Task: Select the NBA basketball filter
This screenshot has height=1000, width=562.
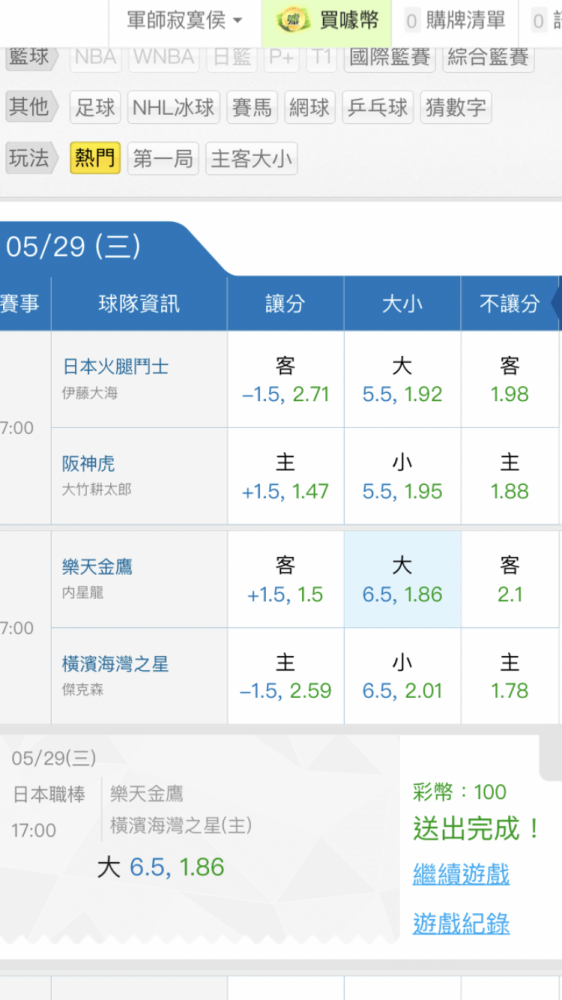Action: click(x=96, y=57)
